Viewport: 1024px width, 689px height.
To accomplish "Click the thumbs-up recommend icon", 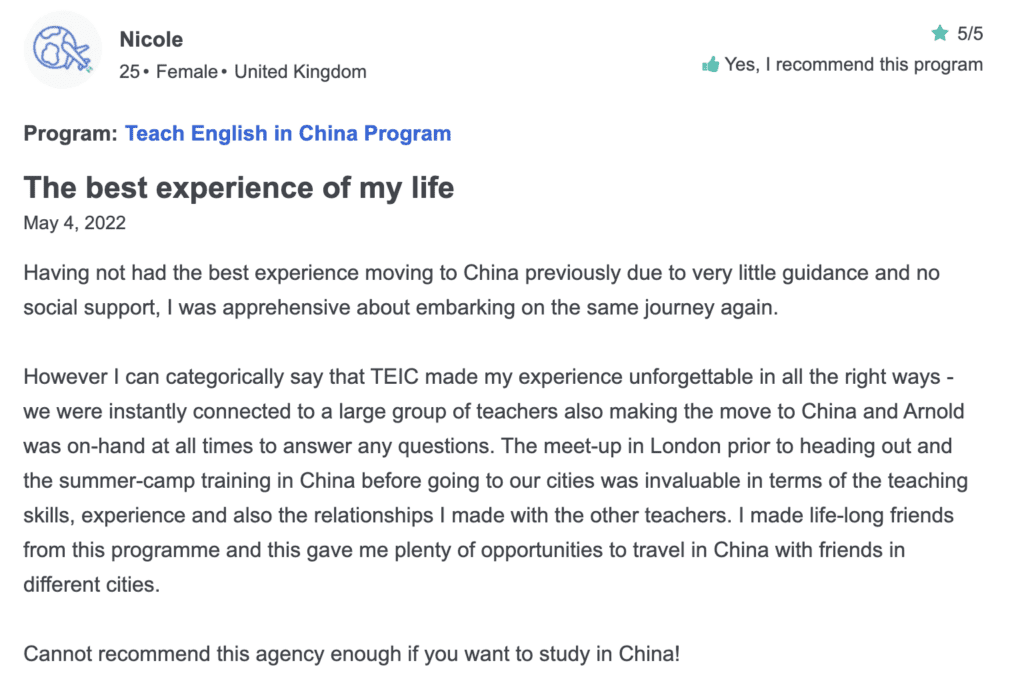I will tap(711, 65).
